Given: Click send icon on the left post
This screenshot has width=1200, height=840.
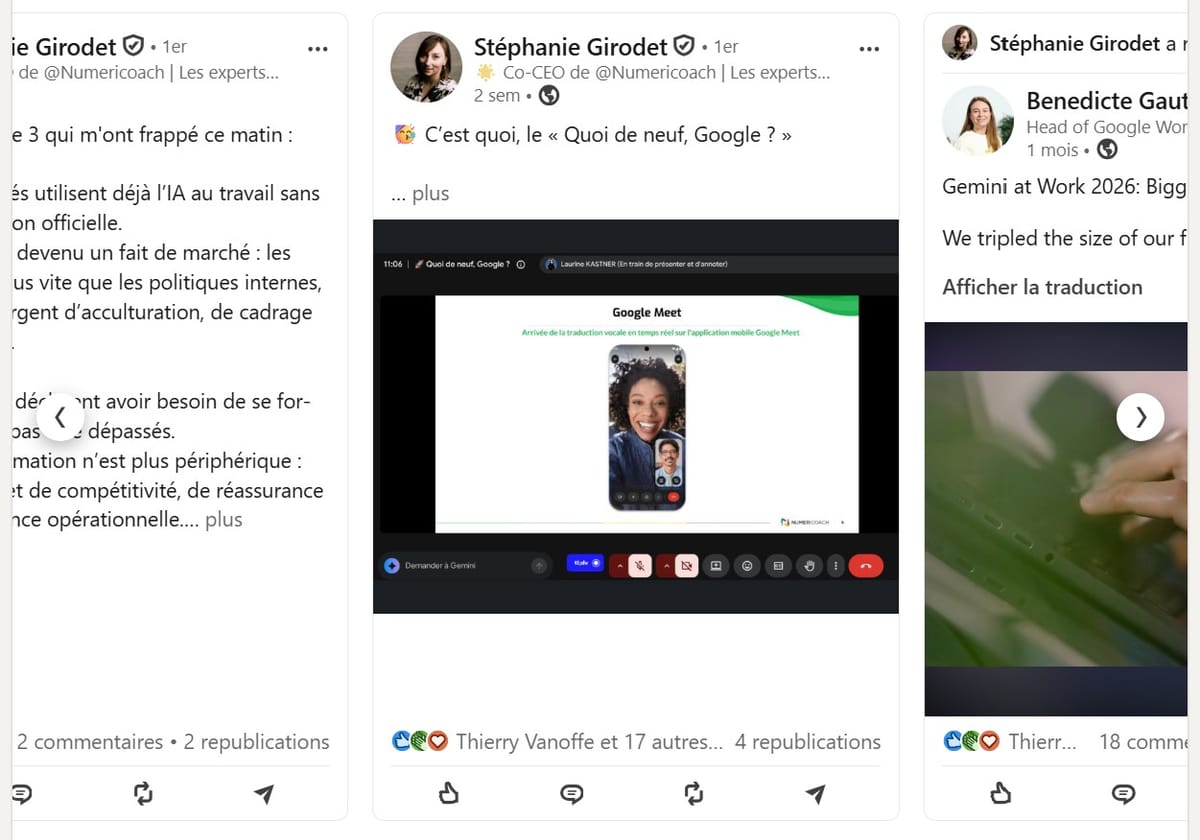Looking at the screenshot, I should point(264,794).
